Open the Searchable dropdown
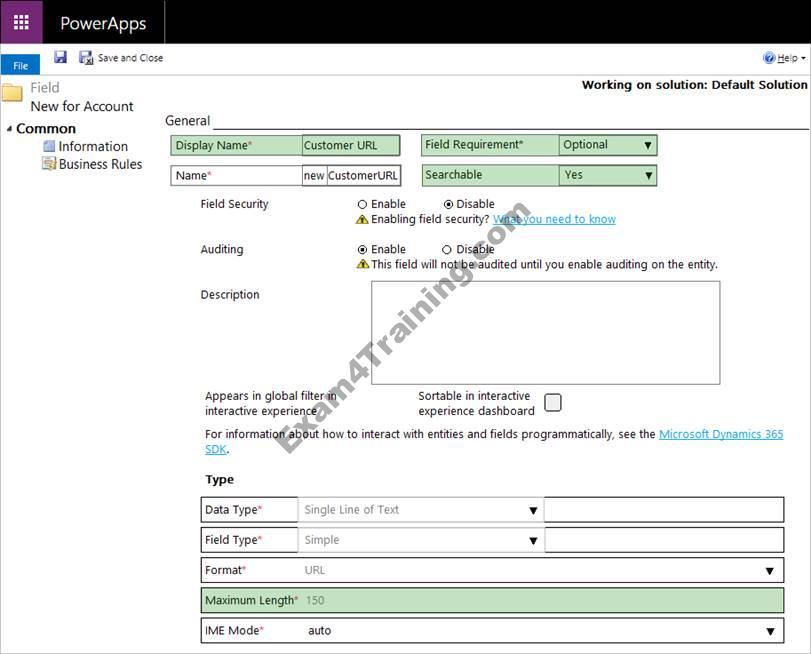Screen dimensions: 811x654 point(647,175)
